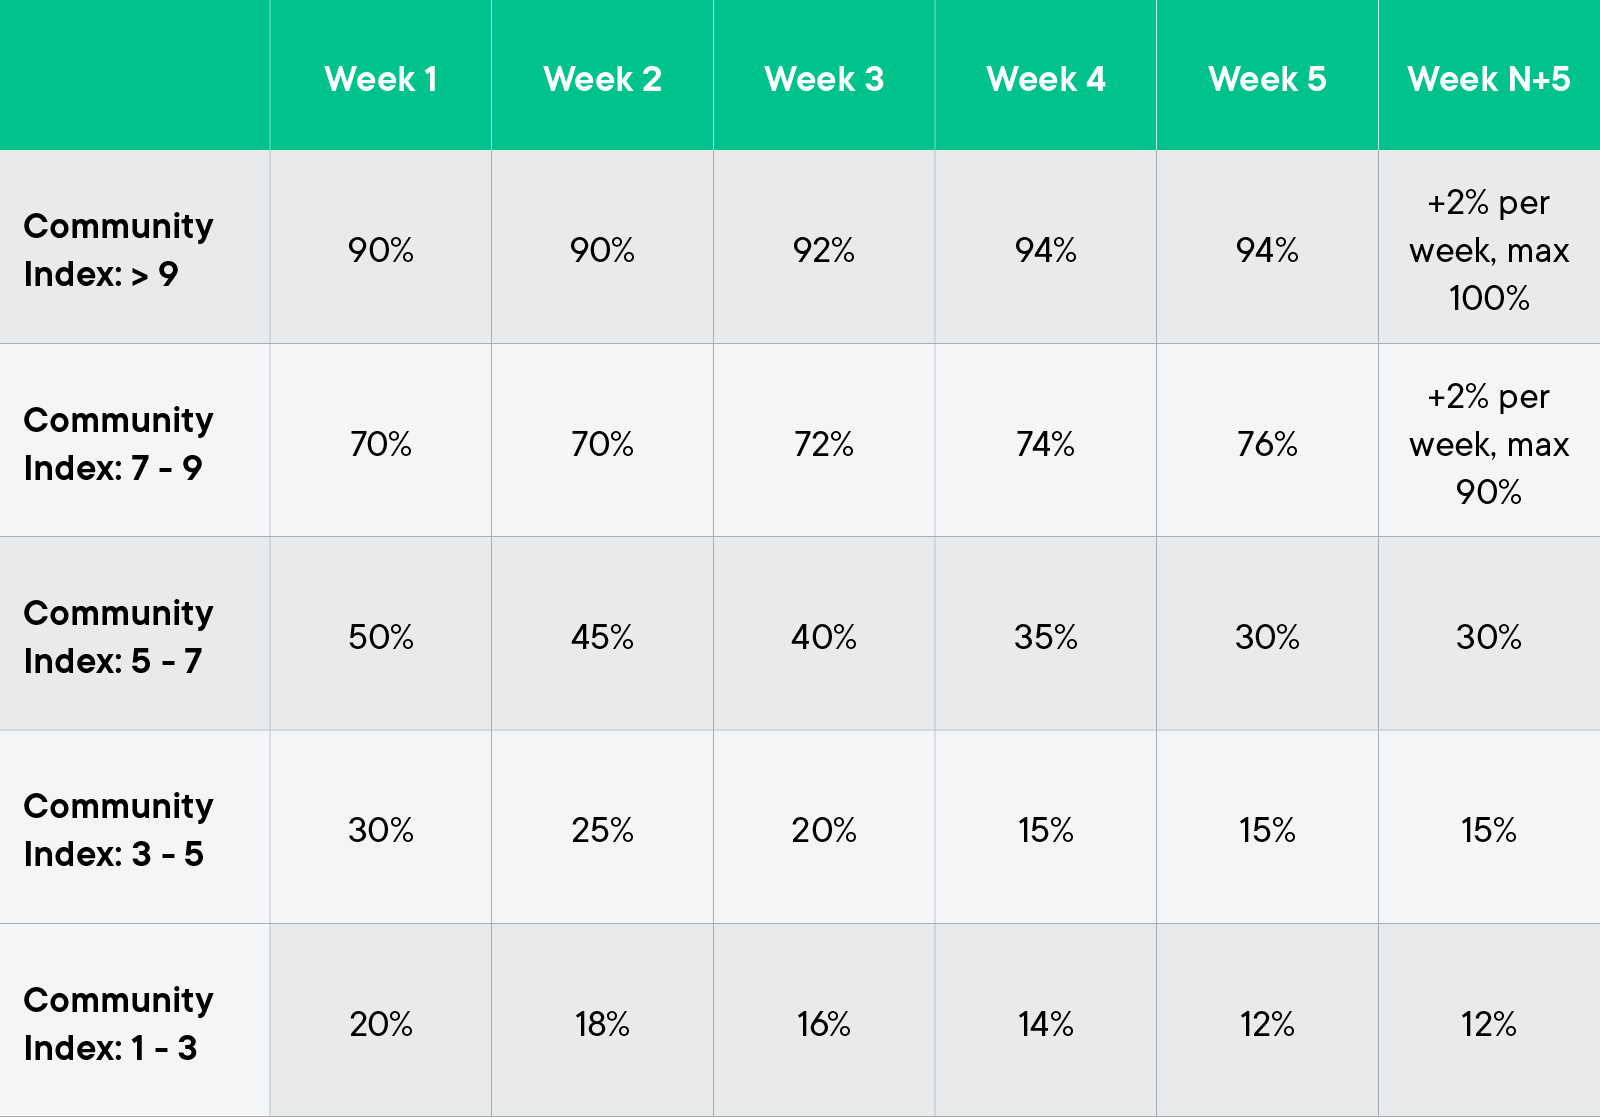Select the Community Index: 1 - 3 label
Image resolution: width=1600 pixels, height=1117 pixels.
point(118,1023)
